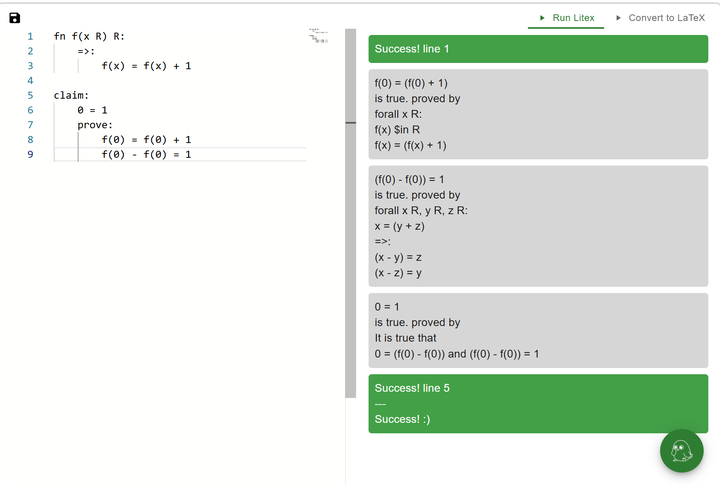The width and height of the screenshot is (720, 485).
Task: Click the code minimap thumbnail
Action: coord(318,35)
